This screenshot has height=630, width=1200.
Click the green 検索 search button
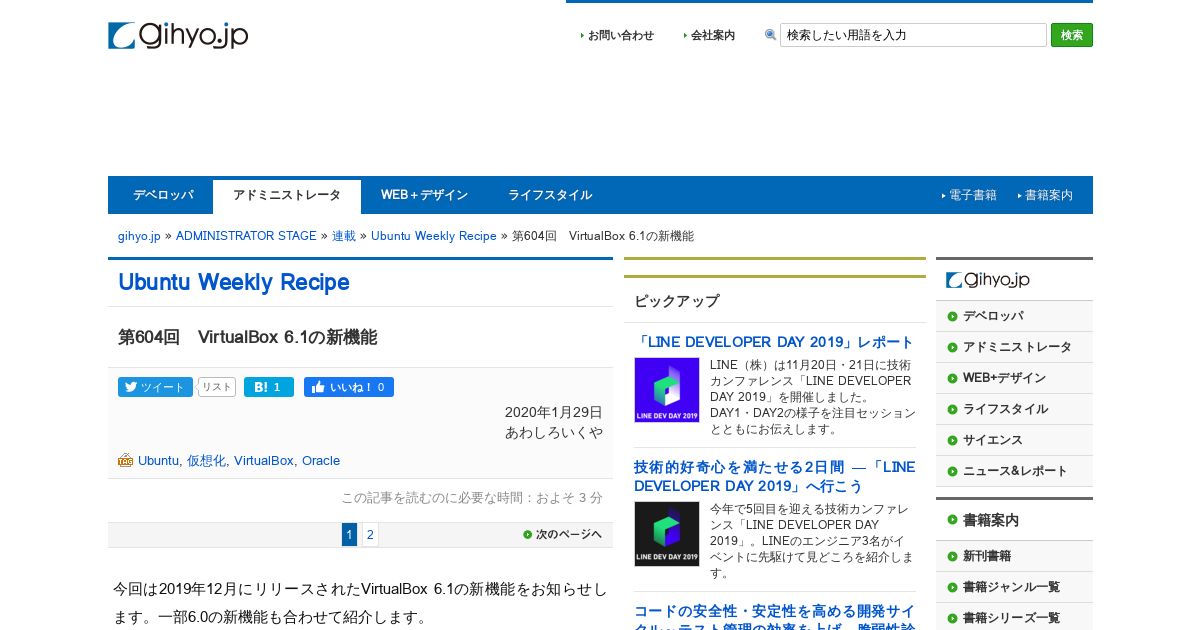(x=1072, y=35)
